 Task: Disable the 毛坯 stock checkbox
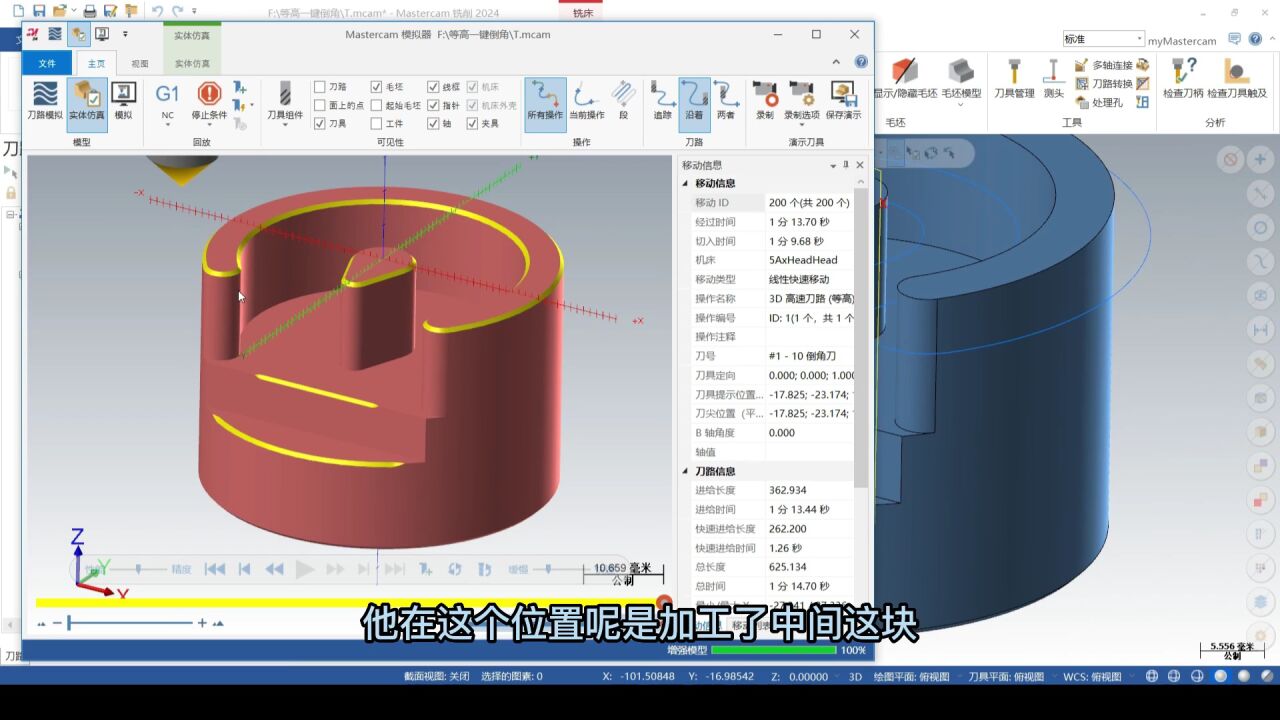[x=376, y=86]
